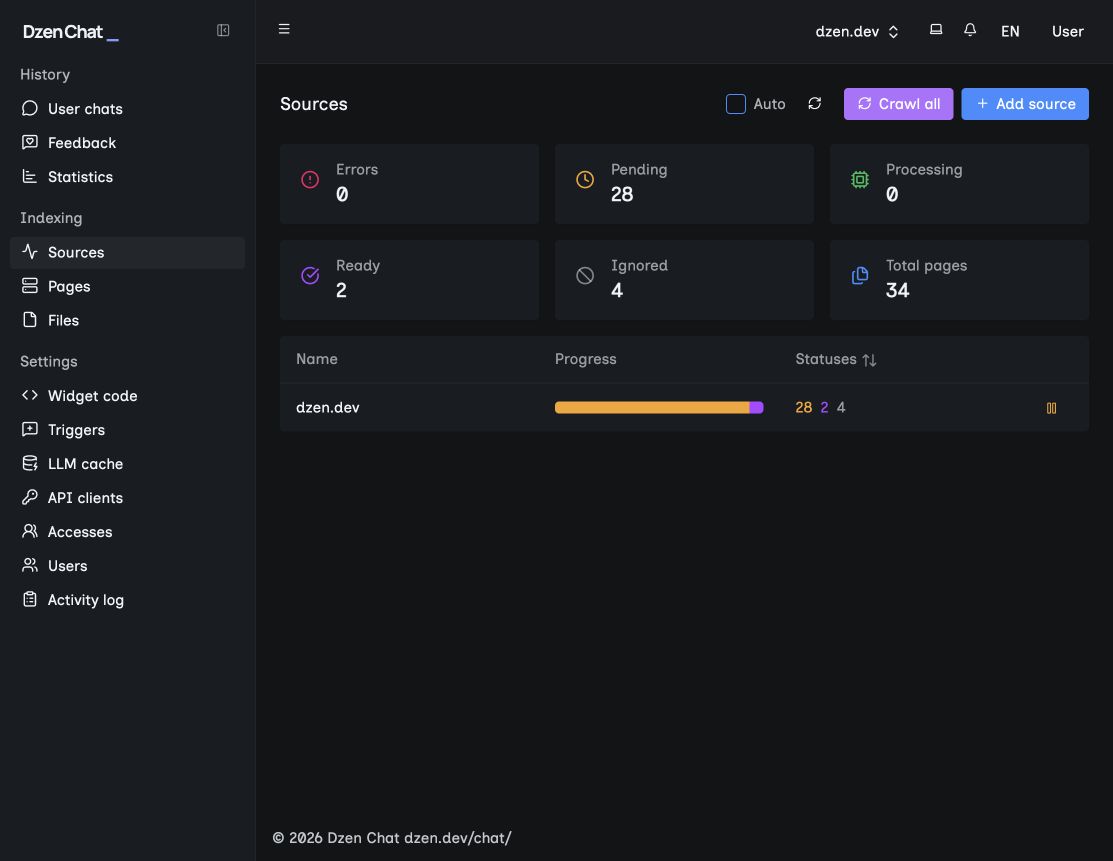Open Statistics page
1113x861 pixels.
128,177
